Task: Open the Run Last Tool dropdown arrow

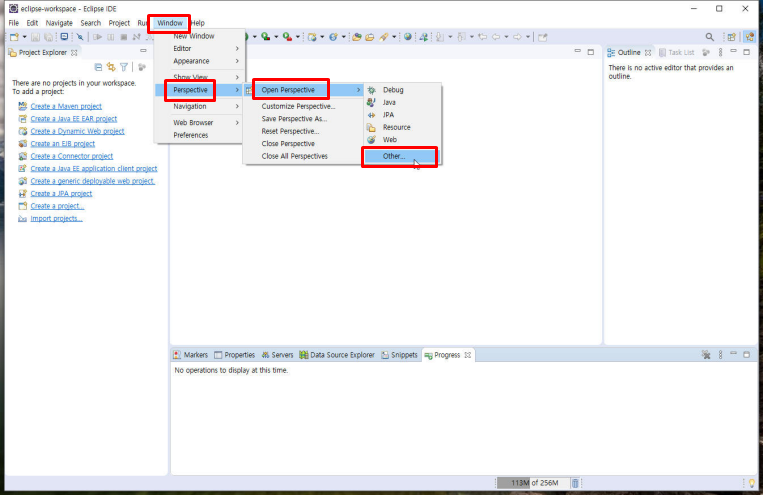Action: coord(298,37)
